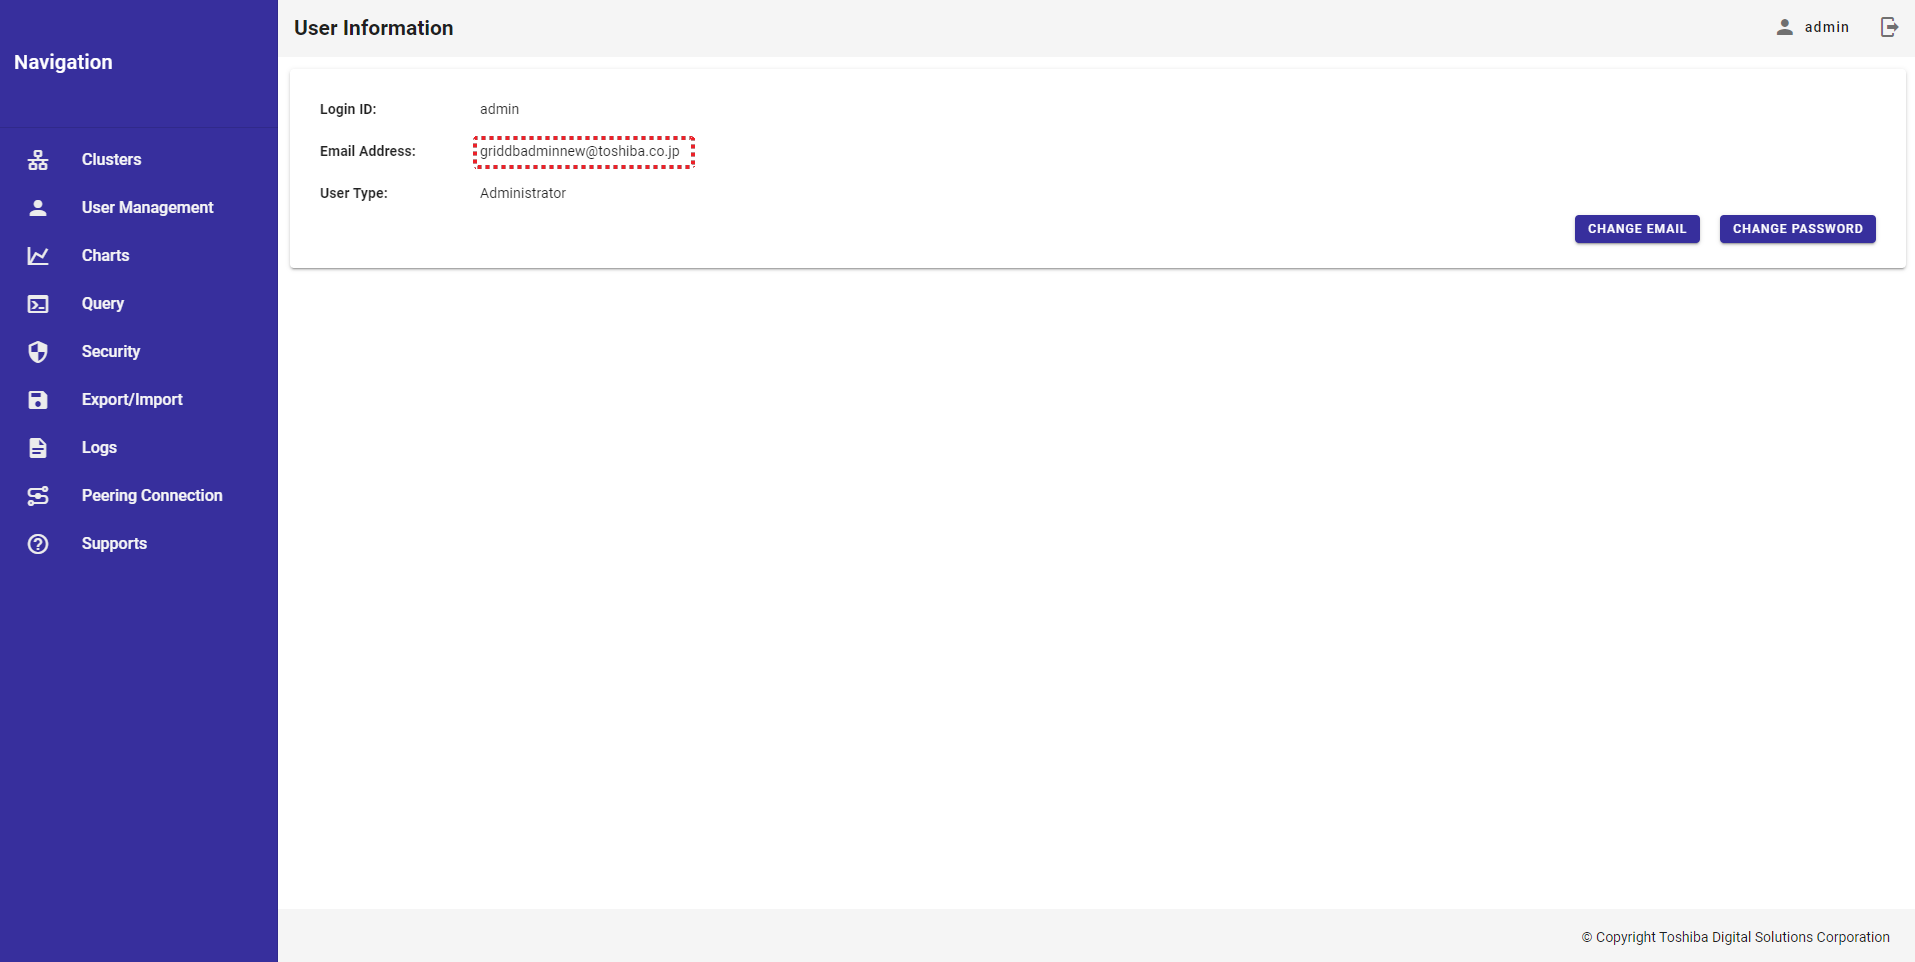Click the Administrator user type value
This screenshot has width=1915, height=962.
(x=523, y=193)
